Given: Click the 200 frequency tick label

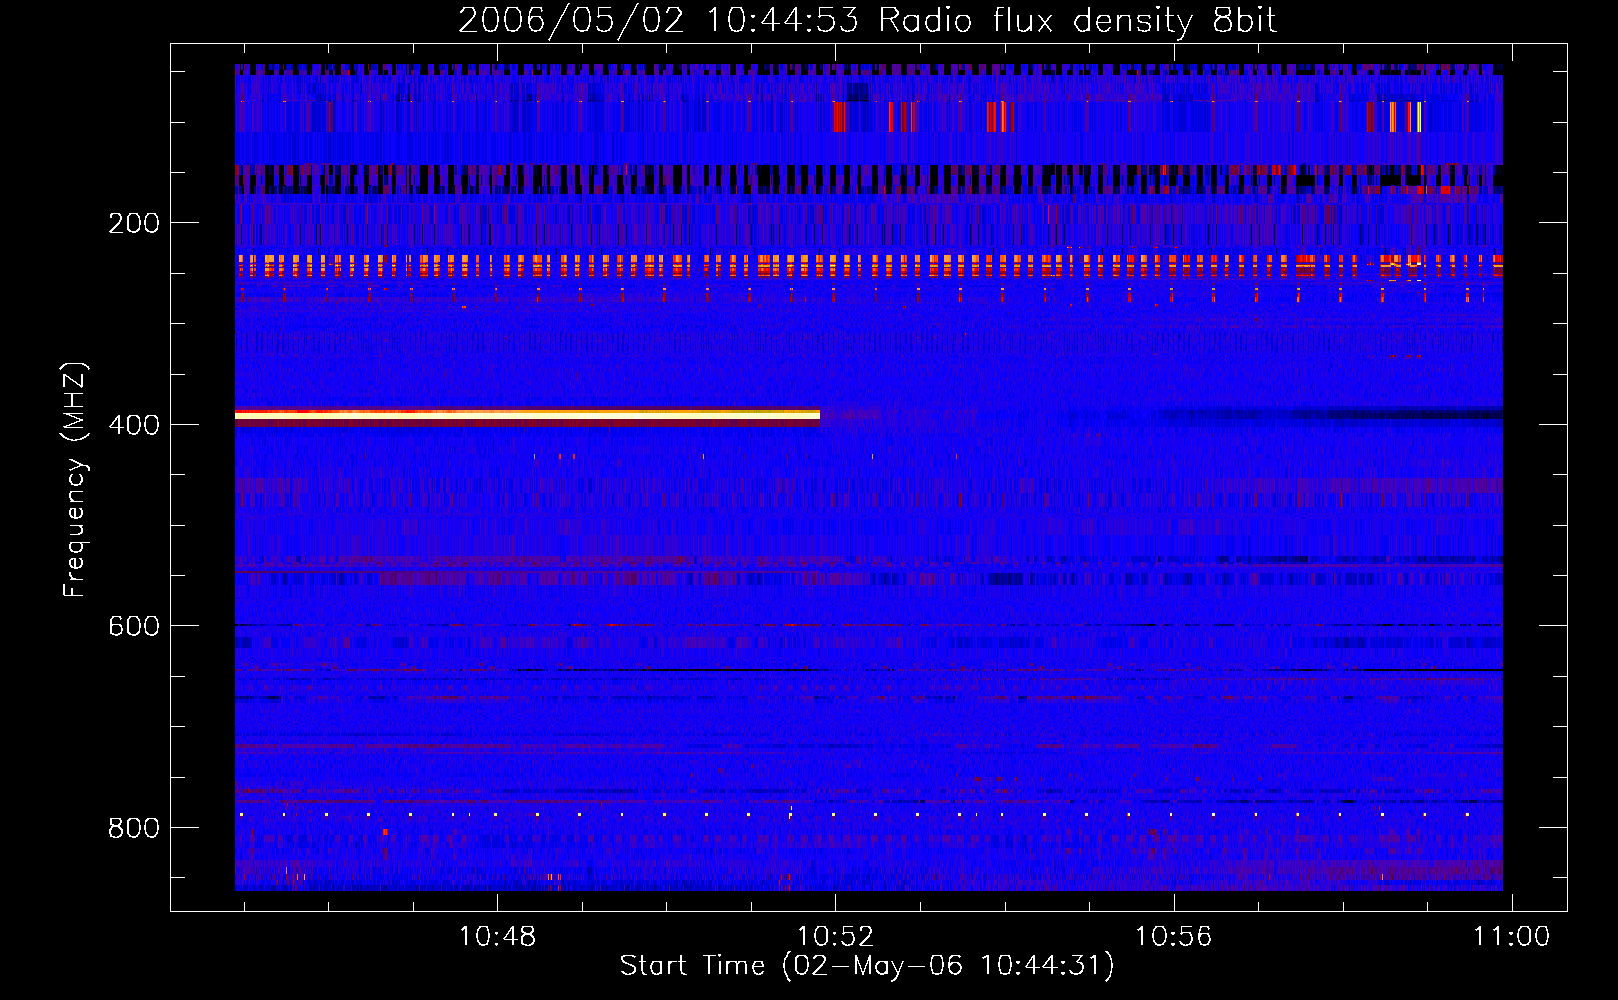Looking at the screenshot, I should coord(134,223).
